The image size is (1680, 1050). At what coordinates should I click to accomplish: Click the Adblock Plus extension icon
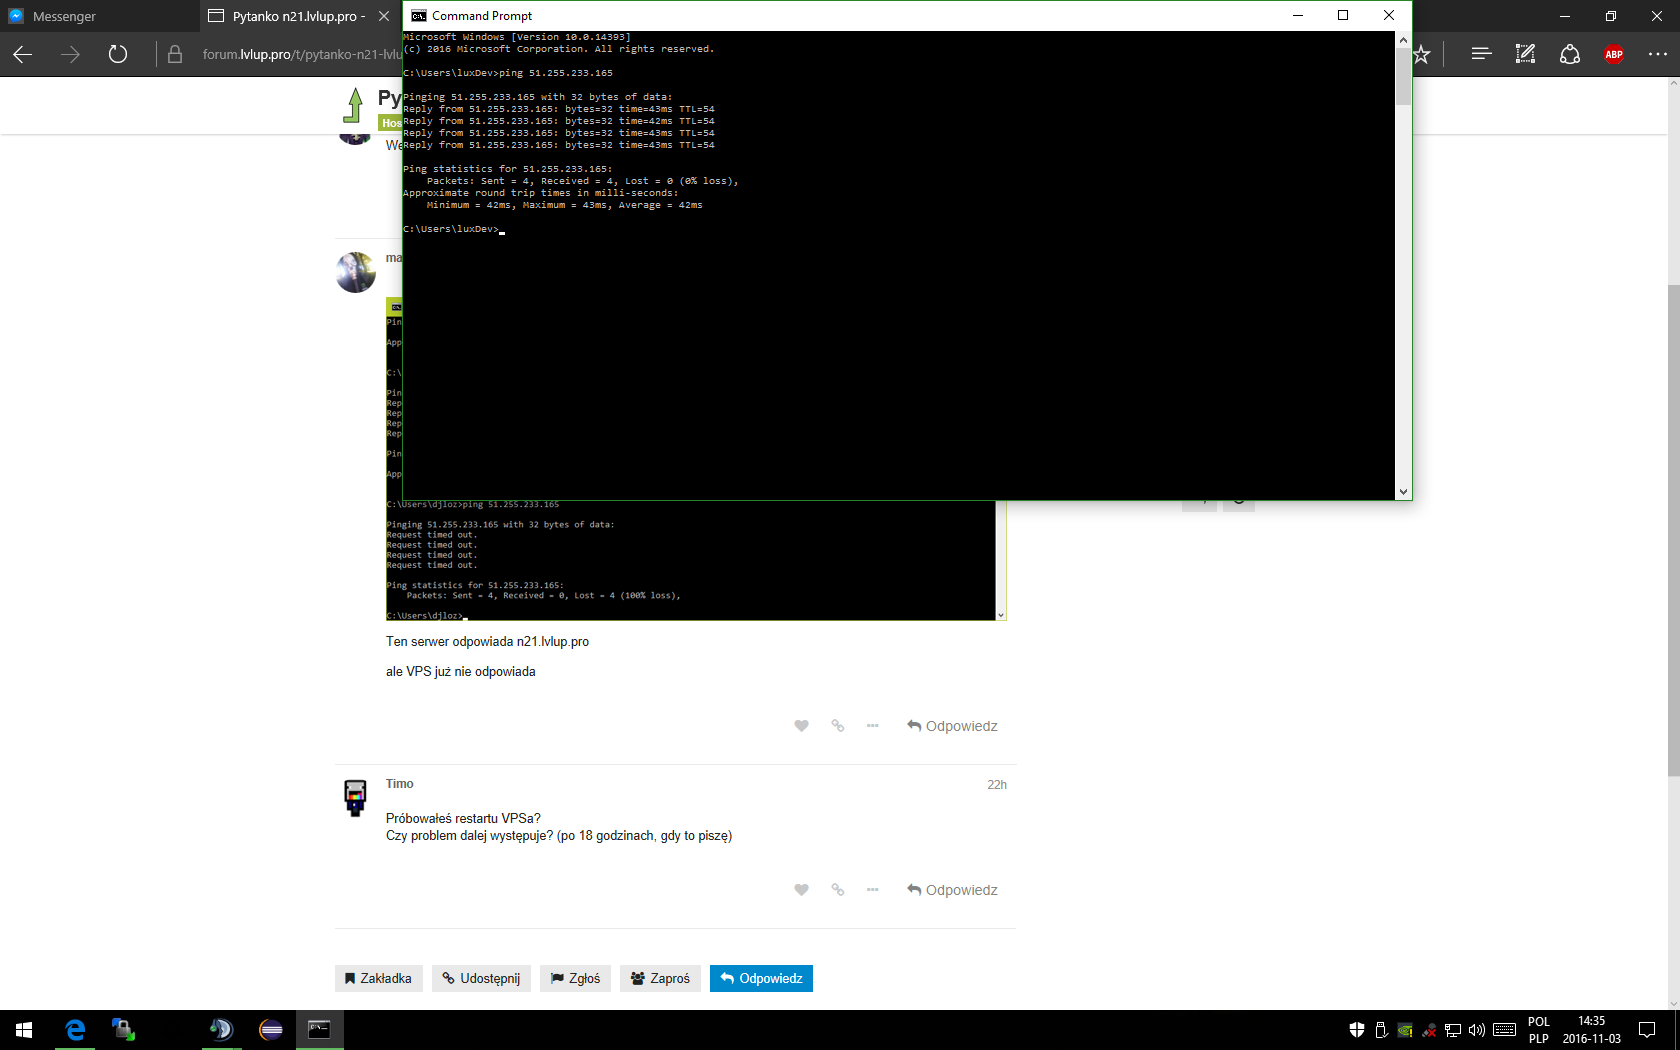point(1613,54)
